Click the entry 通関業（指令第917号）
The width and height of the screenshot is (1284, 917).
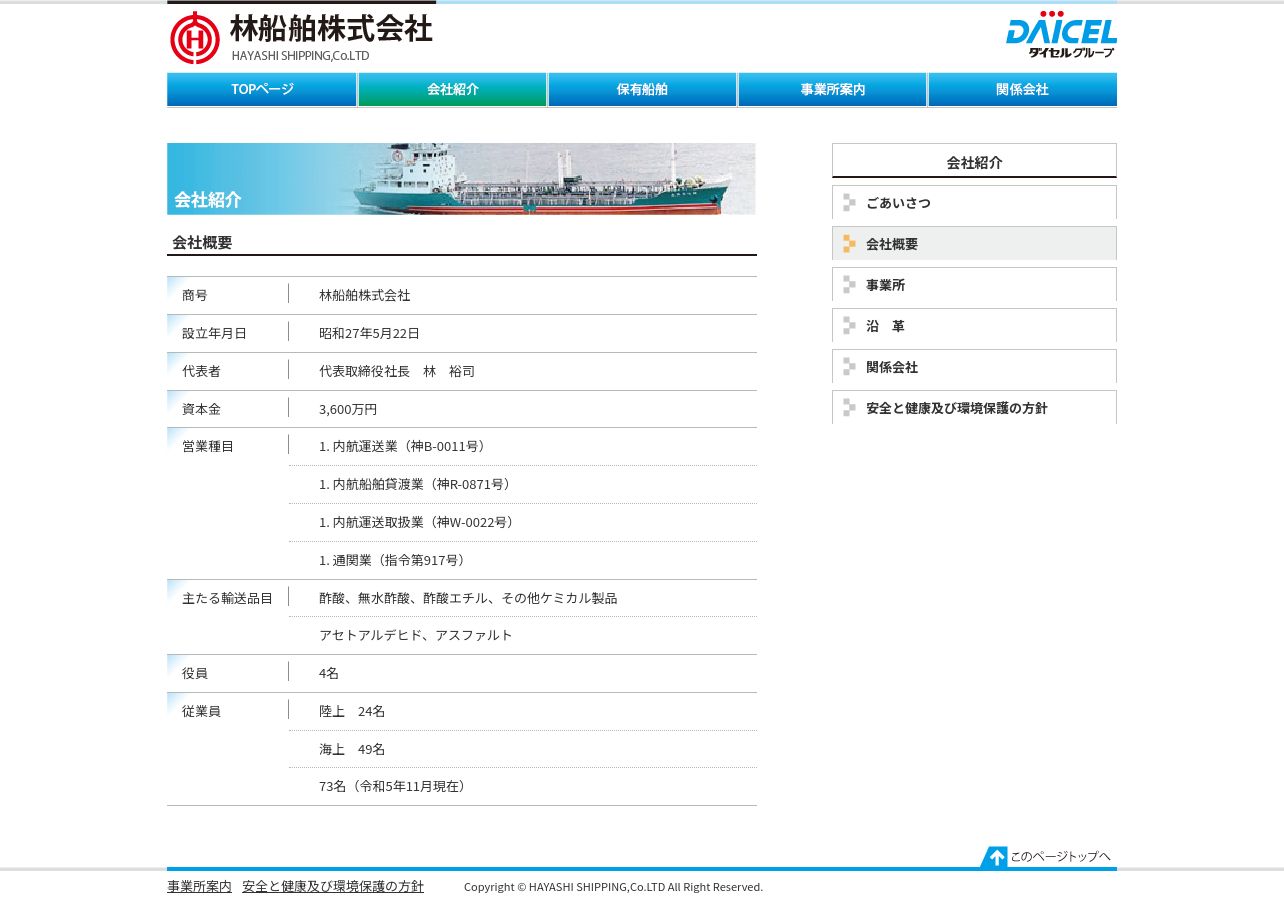394,560
